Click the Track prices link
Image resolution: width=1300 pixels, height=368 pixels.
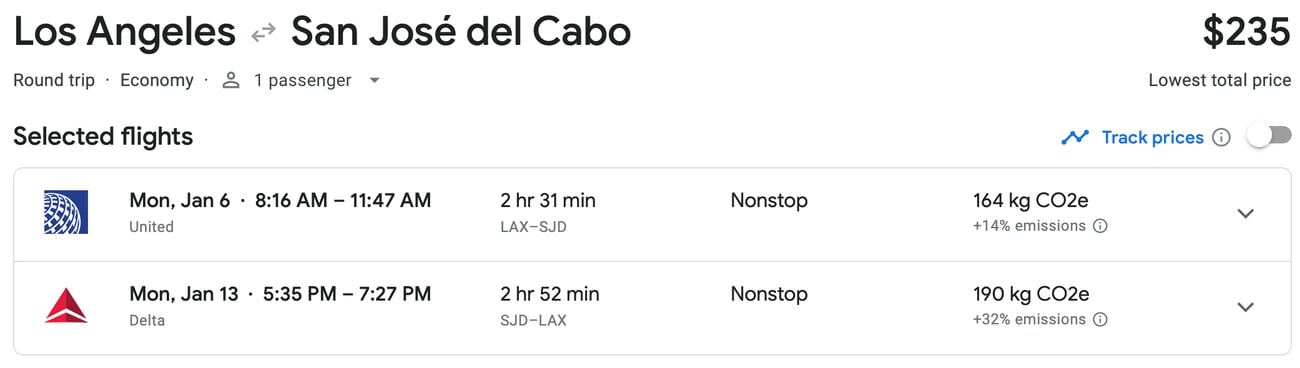tap(1152, 138)
